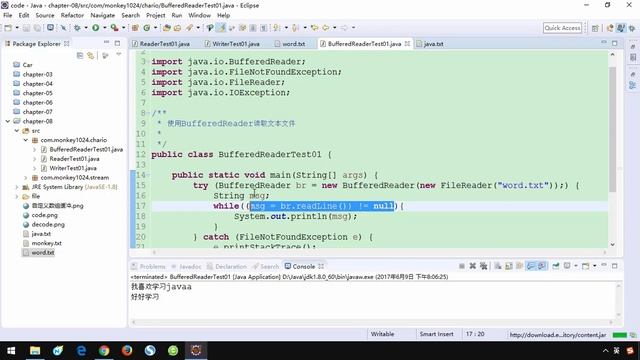Click the Save toolbar icon
The height and width of the screenshot is (360, 640).
pyautogui.click(x=26, y=28)
